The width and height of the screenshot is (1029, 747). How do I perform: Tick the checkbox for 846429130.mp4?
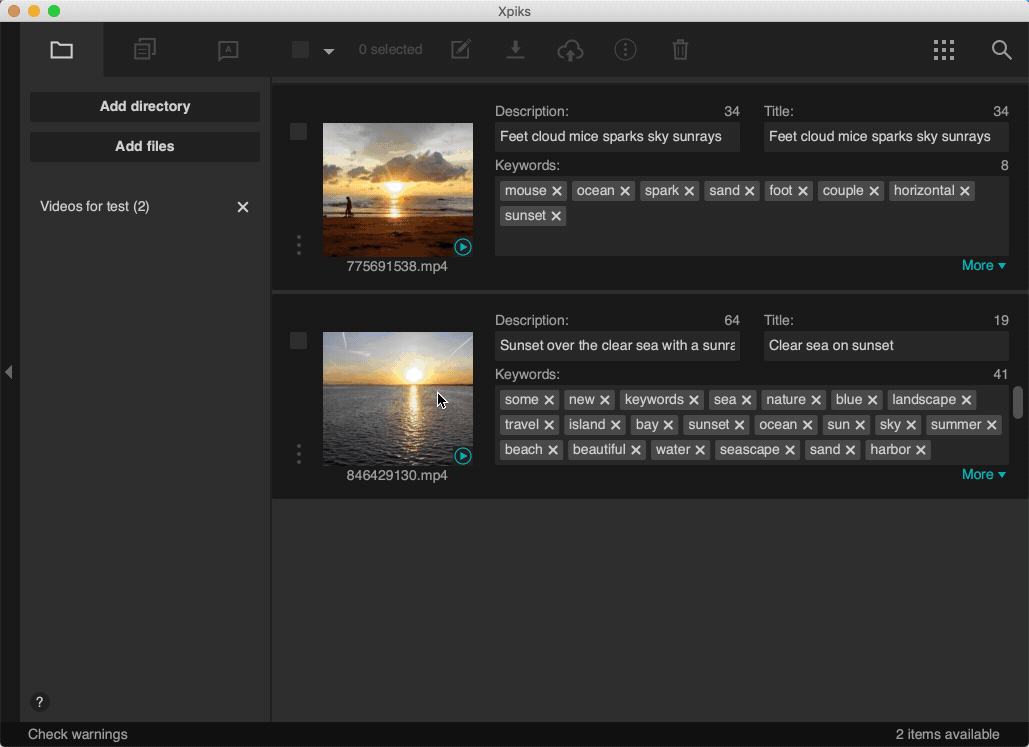pos(298,341)
